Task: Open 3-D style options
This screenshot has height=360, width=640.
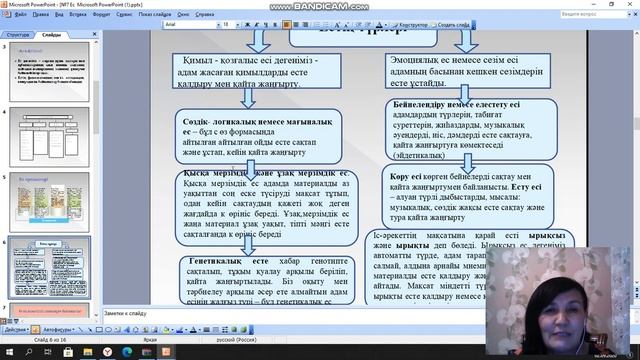Action: (x=243, y=329)
